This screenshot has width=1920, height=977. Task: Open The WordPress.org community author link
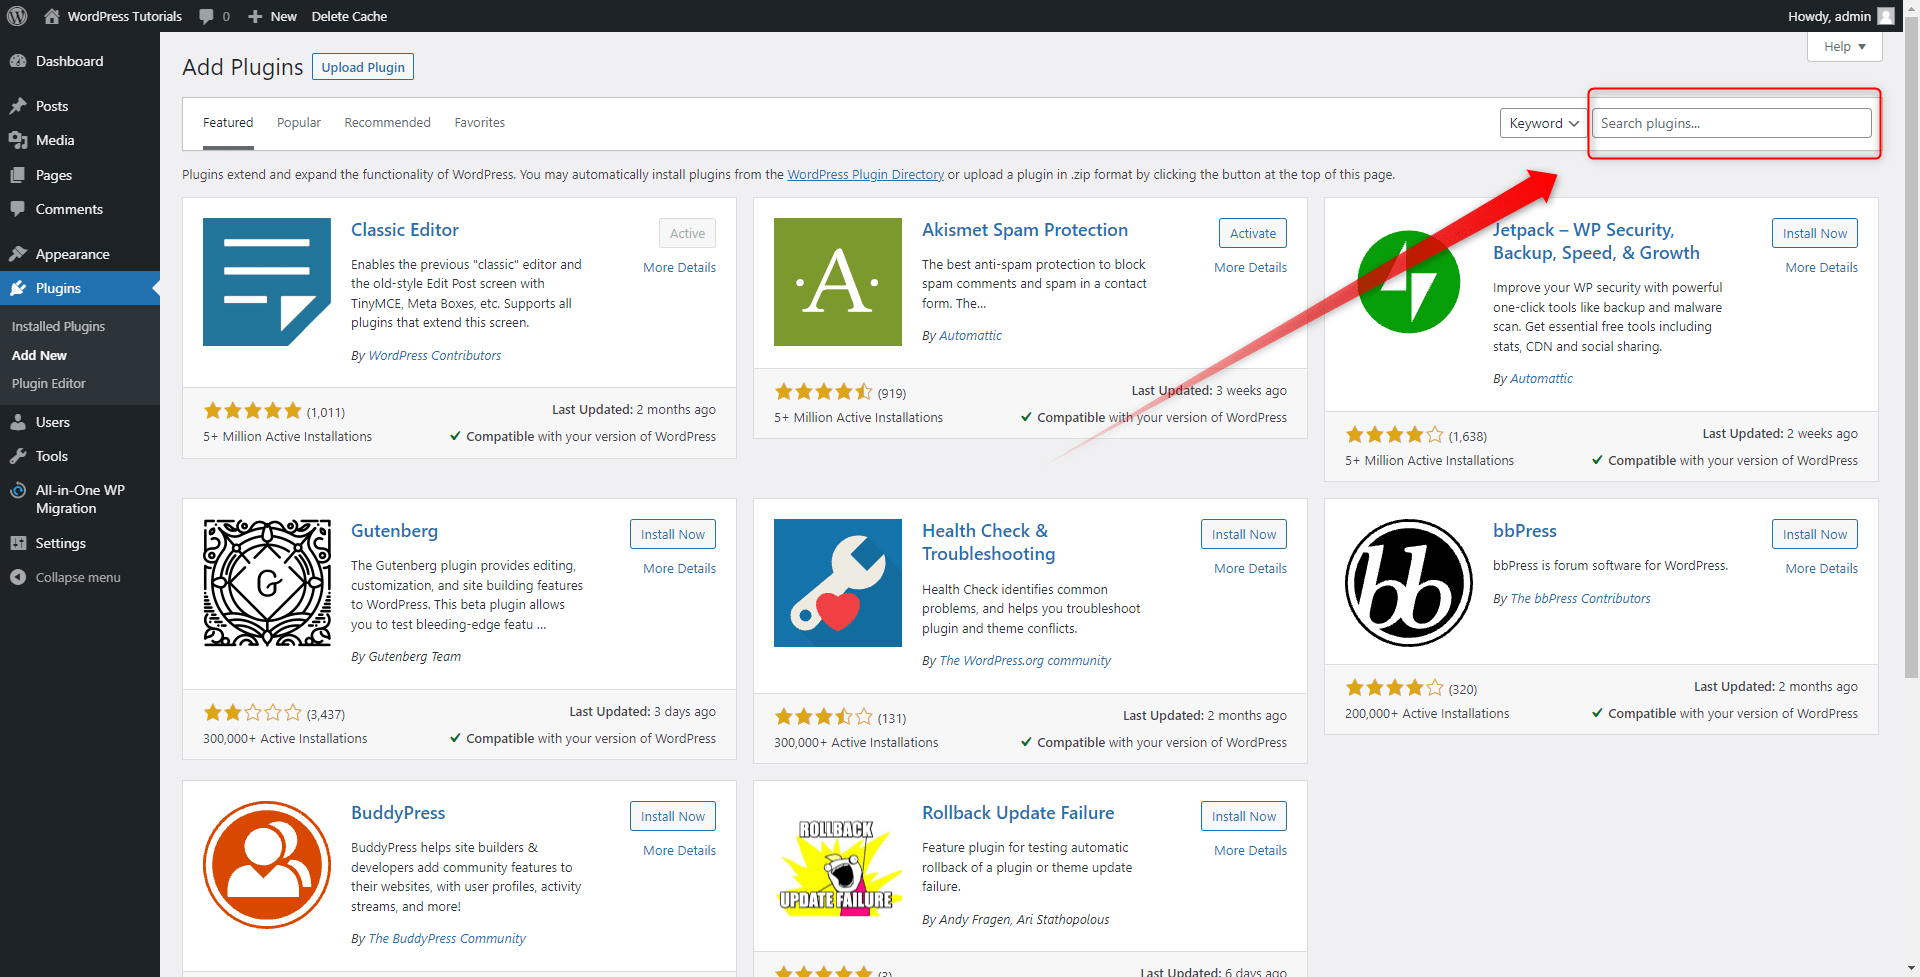[x=1025, y=660]
